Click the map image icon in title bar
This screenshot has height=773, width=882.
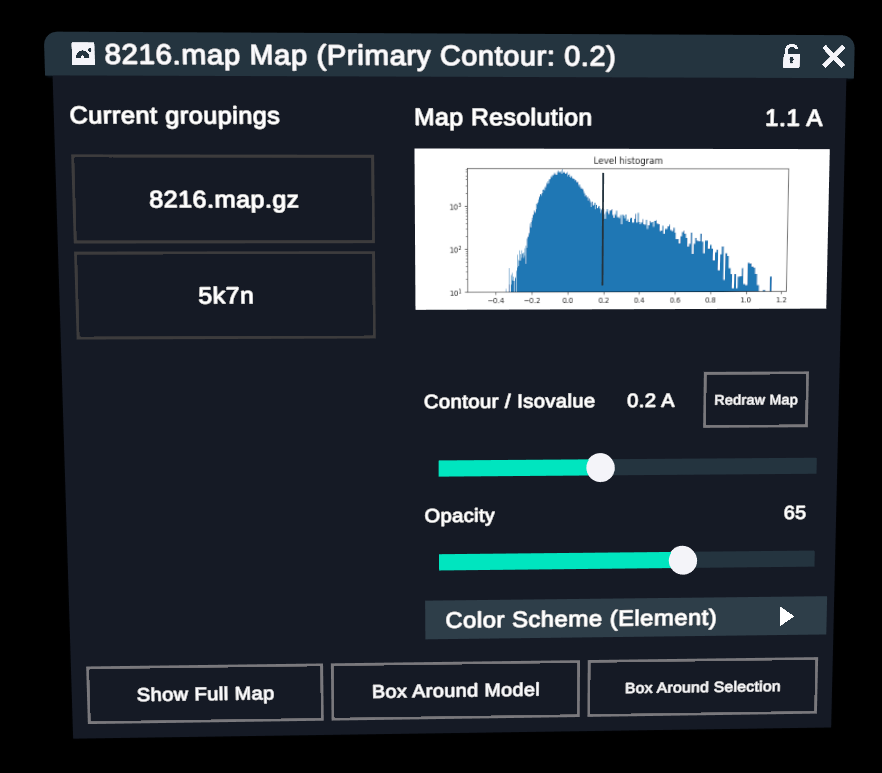[83, 54]
